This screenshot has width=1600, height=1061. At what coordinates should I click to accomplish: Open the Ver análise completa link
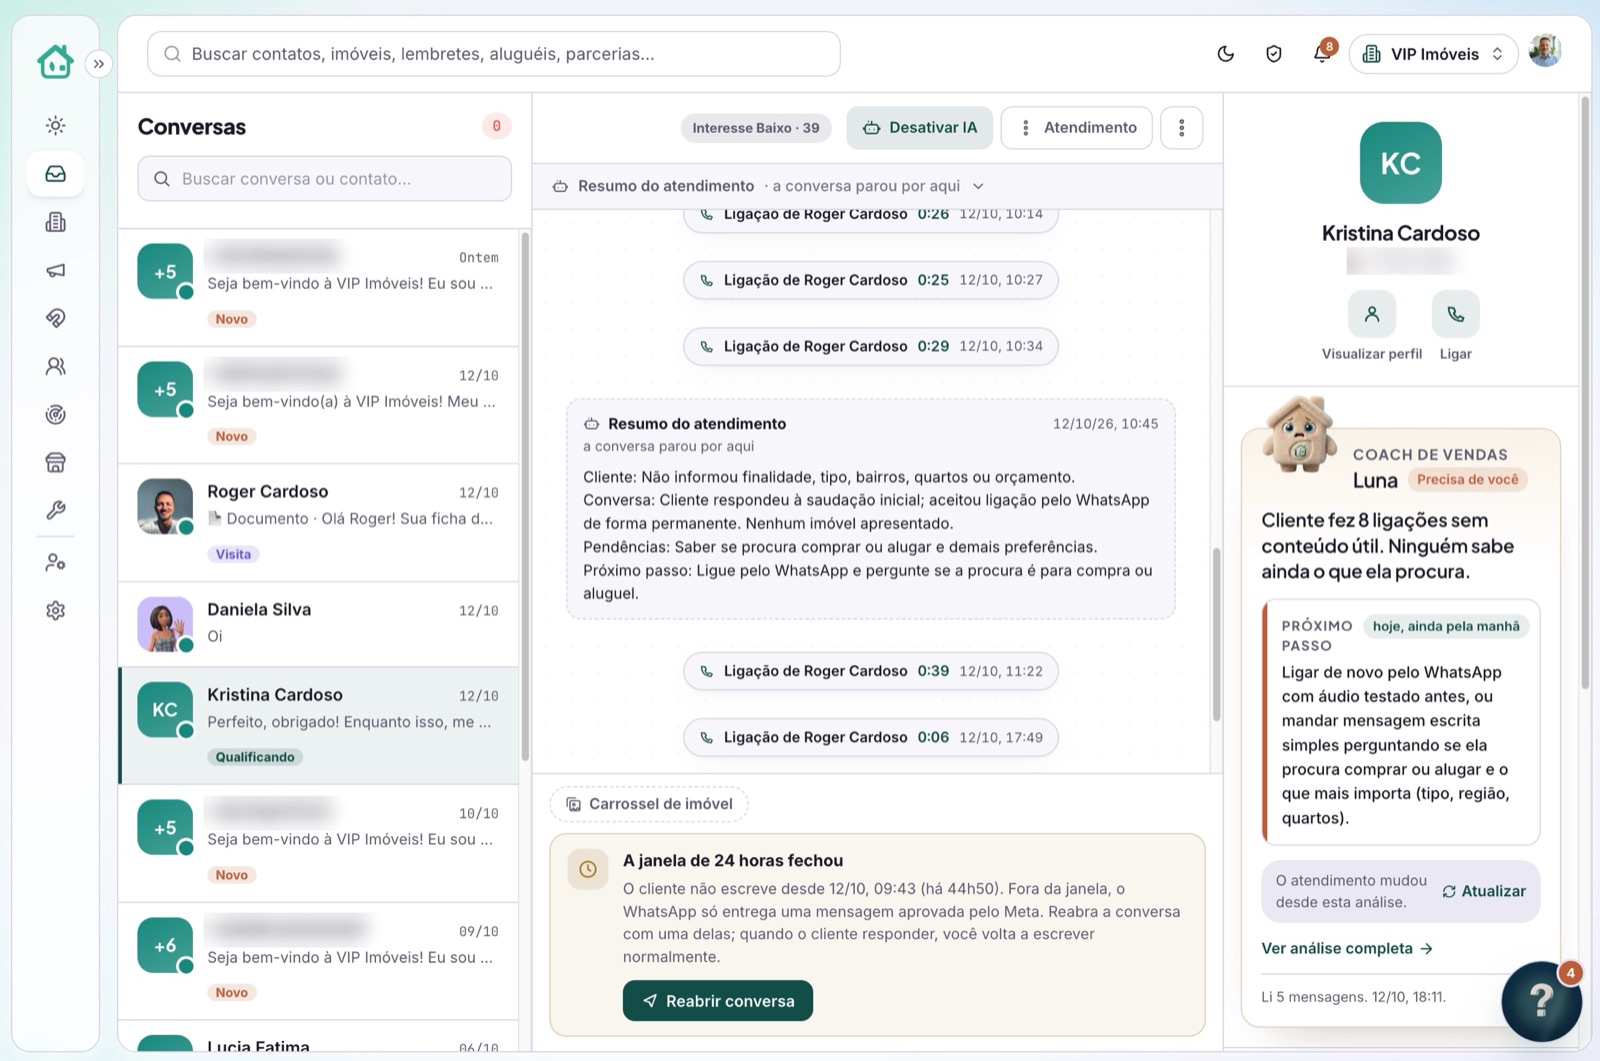(1347, 948)
